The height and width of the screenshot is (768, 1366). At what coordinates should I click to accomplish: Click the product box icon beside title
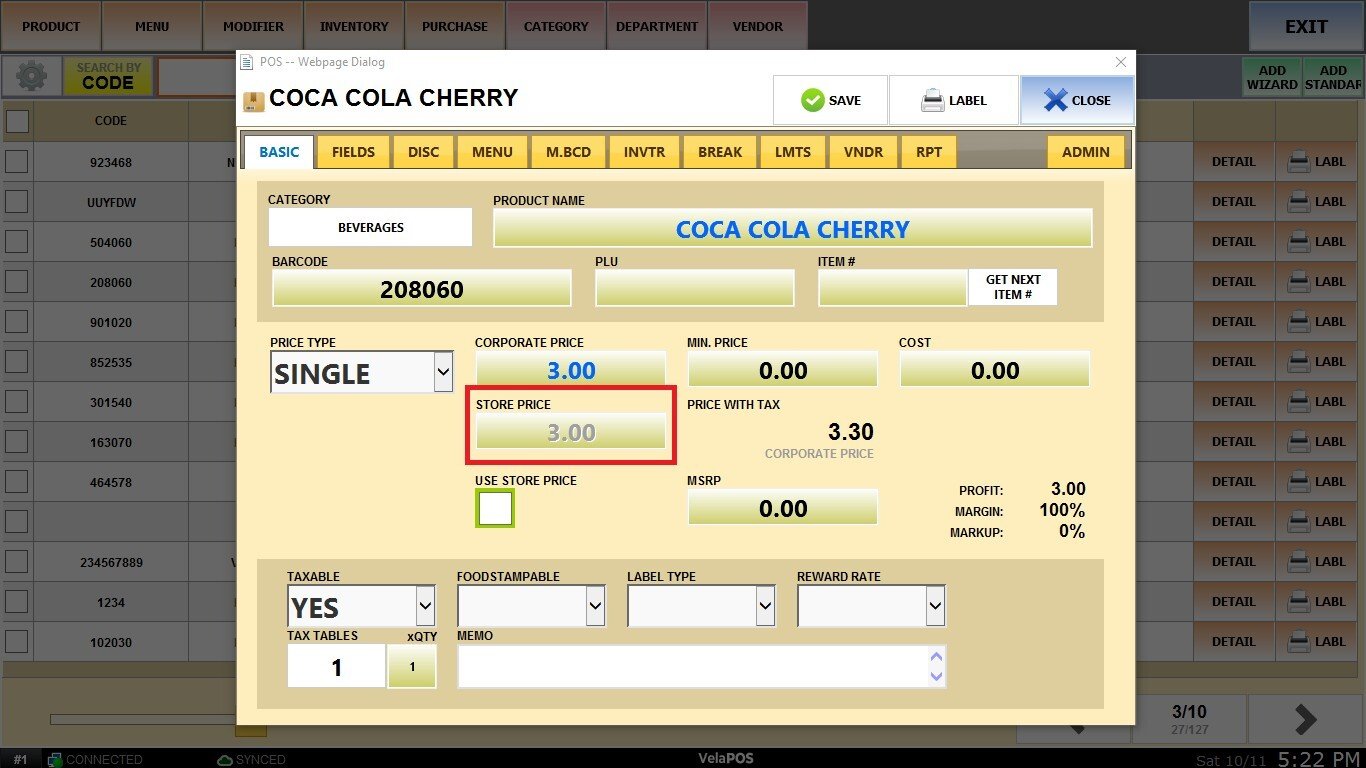point(254,101)
